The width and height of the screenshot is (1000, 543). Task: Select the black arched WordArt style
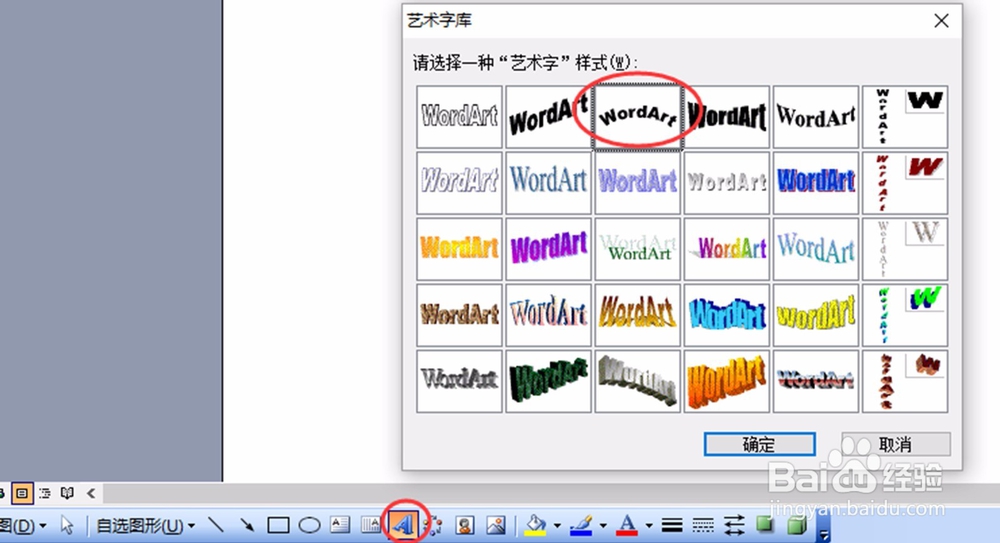tap(638, 117)
